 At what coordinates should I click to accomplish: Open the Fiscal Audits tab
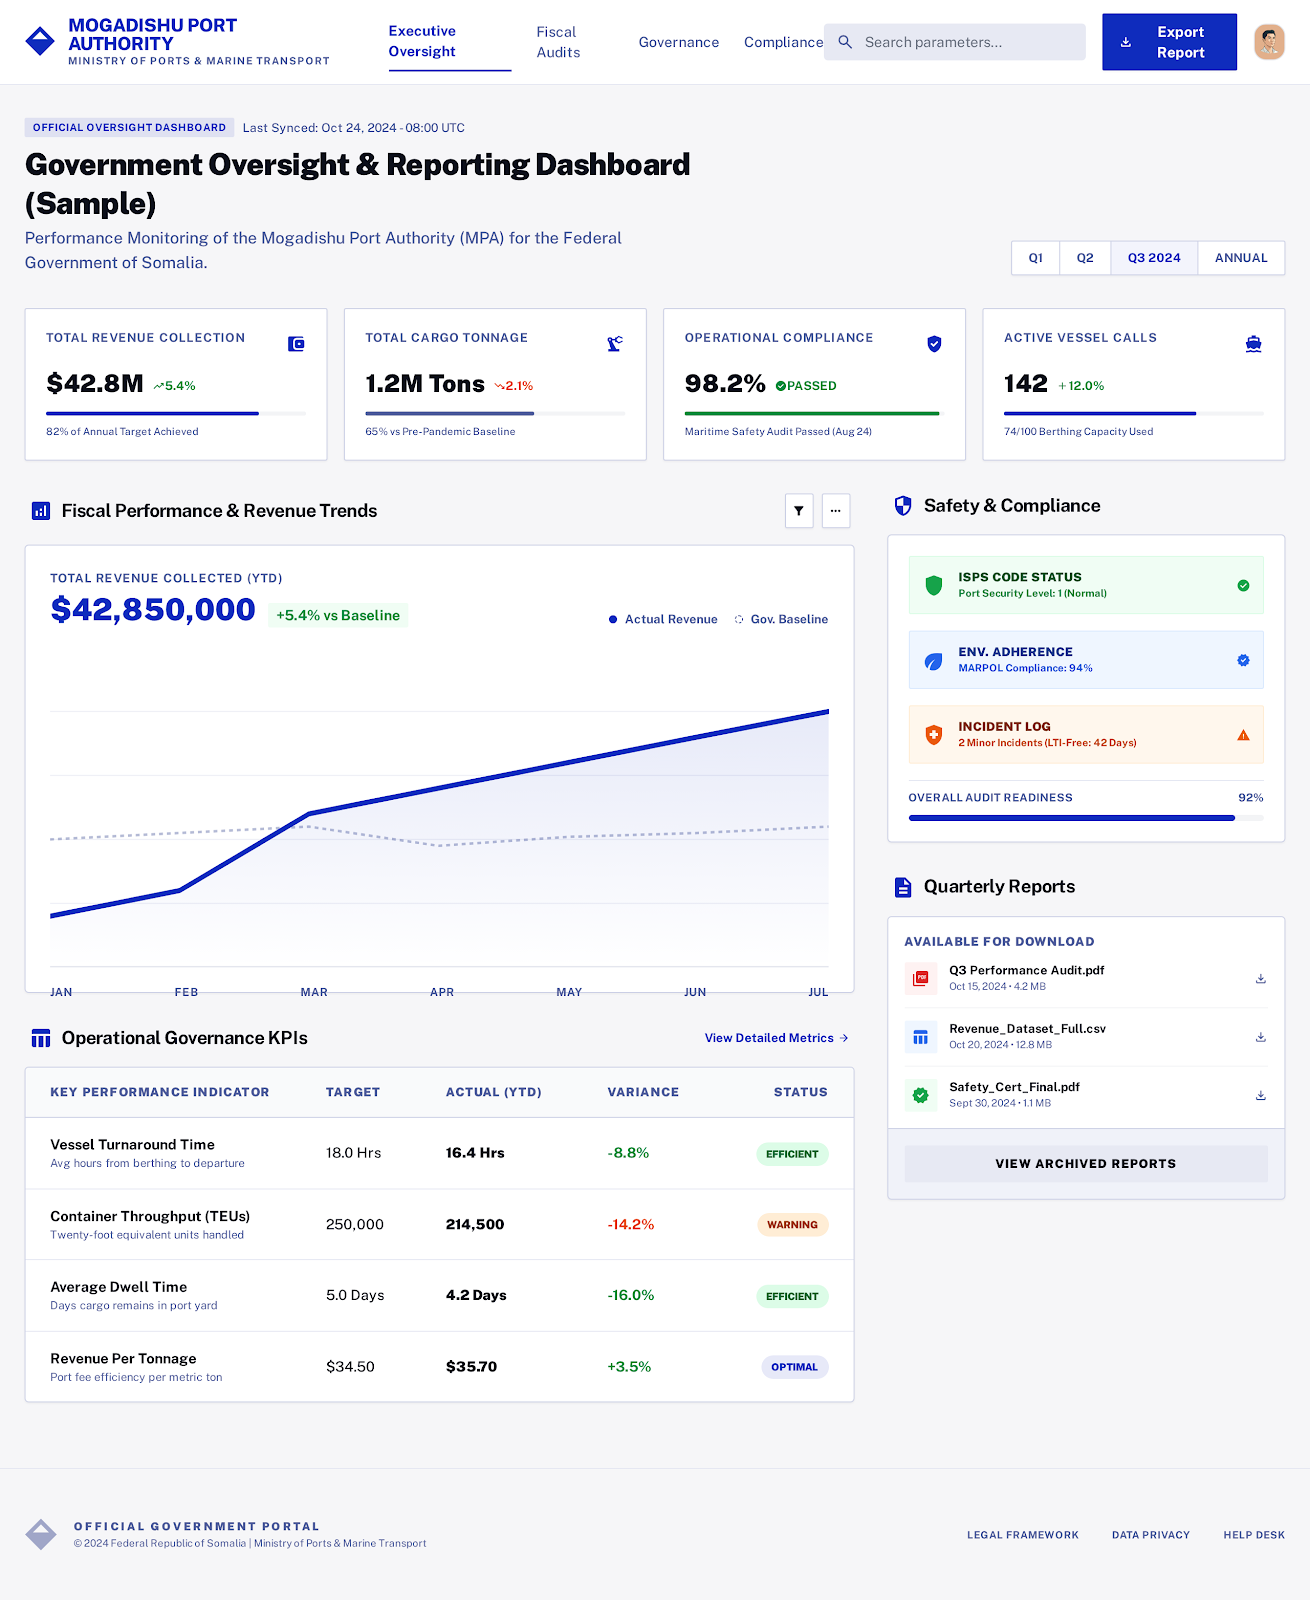point(558,42)
